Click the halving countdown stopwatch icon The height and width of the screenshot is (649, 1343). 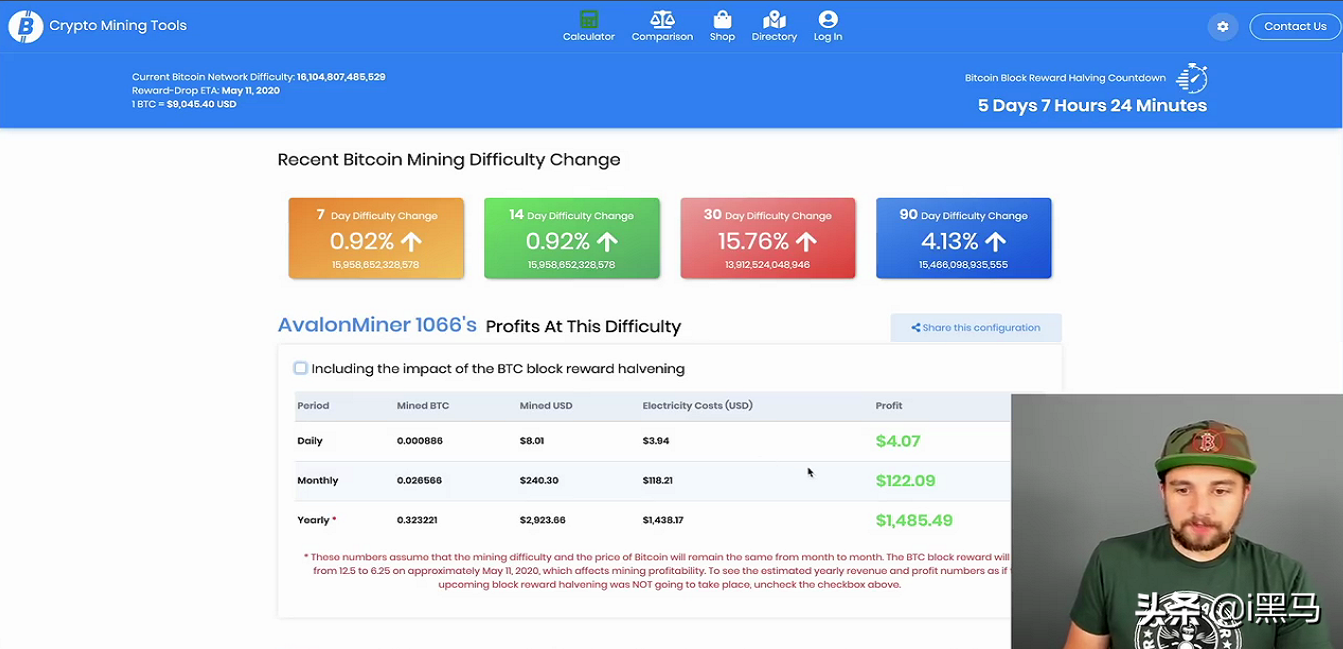(x=1191, y=78)
